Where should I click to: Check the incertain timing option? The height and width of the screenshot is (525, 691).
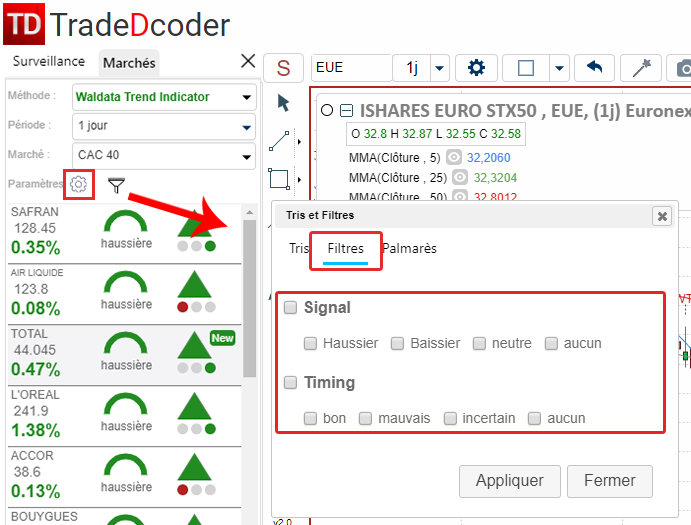450,418
